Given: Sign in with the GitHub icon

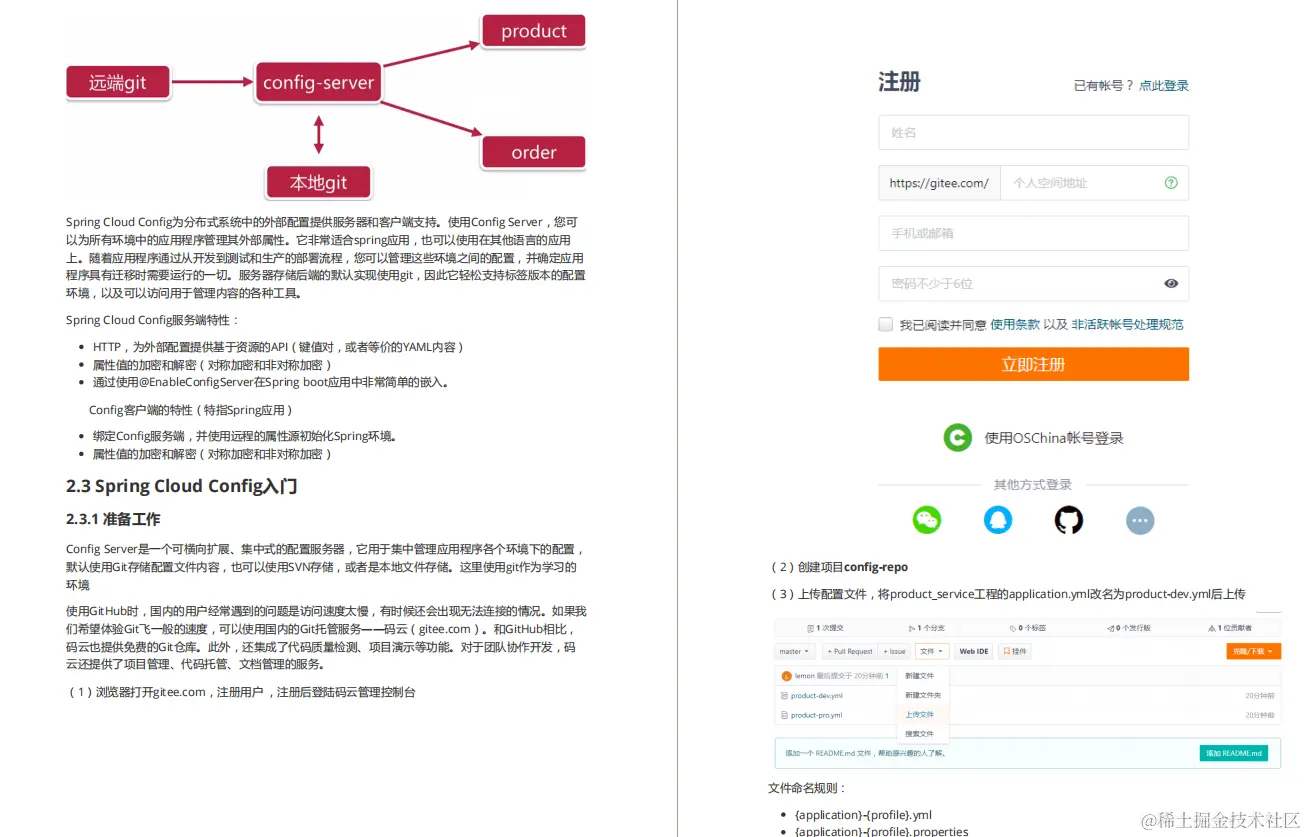Looking at the screenshot, I should click(x=1068, y=520).
